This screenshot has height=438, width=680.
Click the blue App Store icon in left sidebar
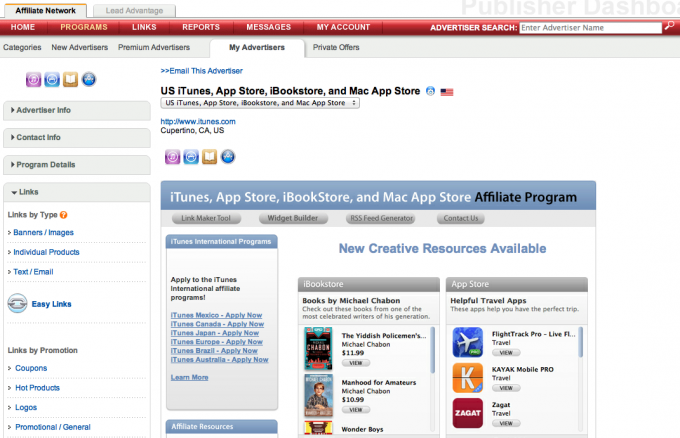52,80
